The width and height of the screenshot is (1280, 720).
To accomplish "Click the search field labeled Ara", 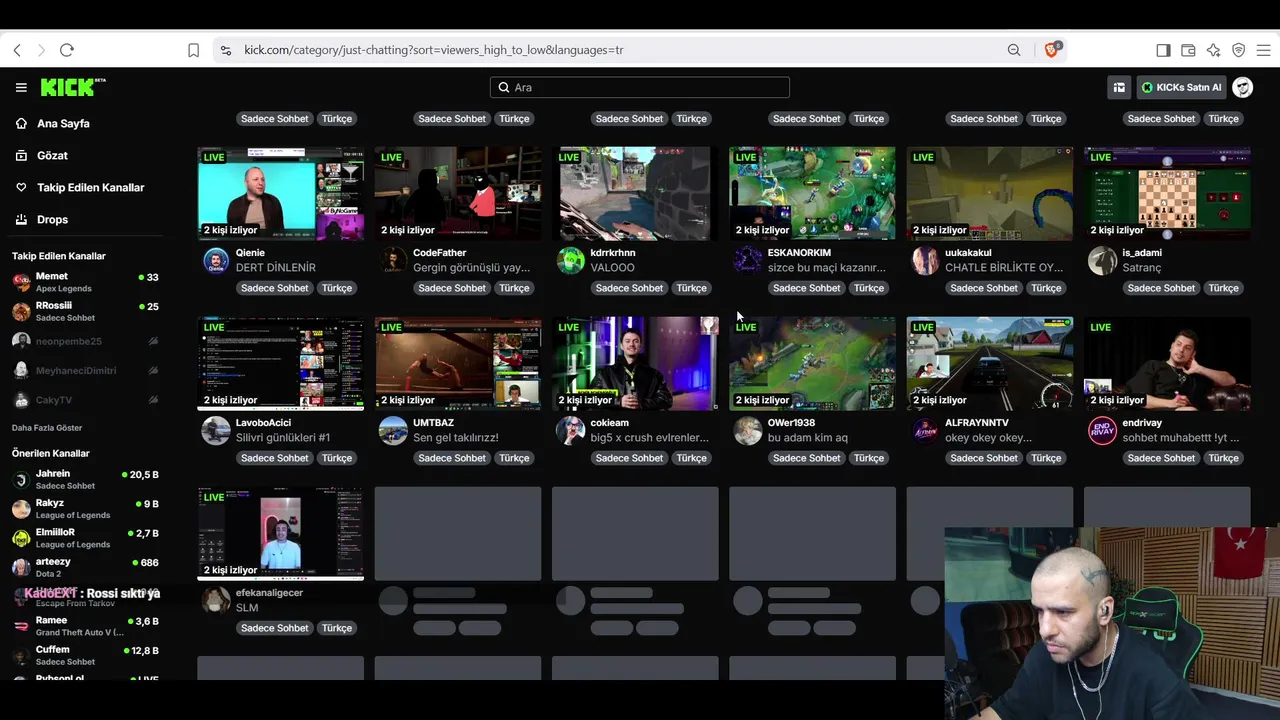I will [640, 87].
